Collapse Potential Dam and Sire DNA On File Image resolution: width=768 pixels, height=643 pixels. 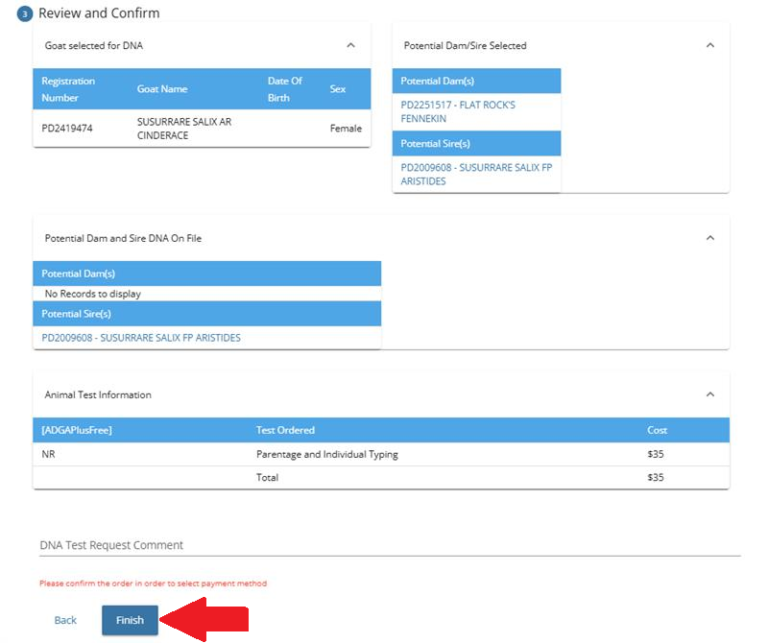709,238
